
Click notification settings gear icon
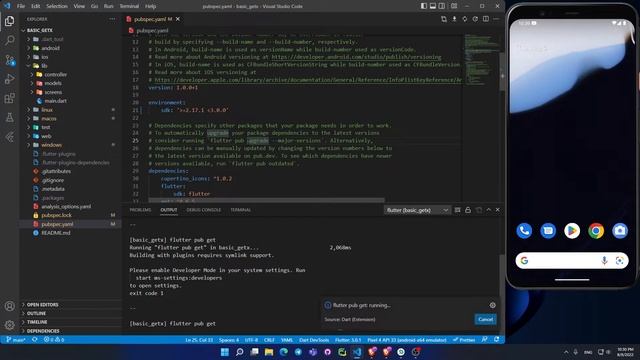pos(493,305)
